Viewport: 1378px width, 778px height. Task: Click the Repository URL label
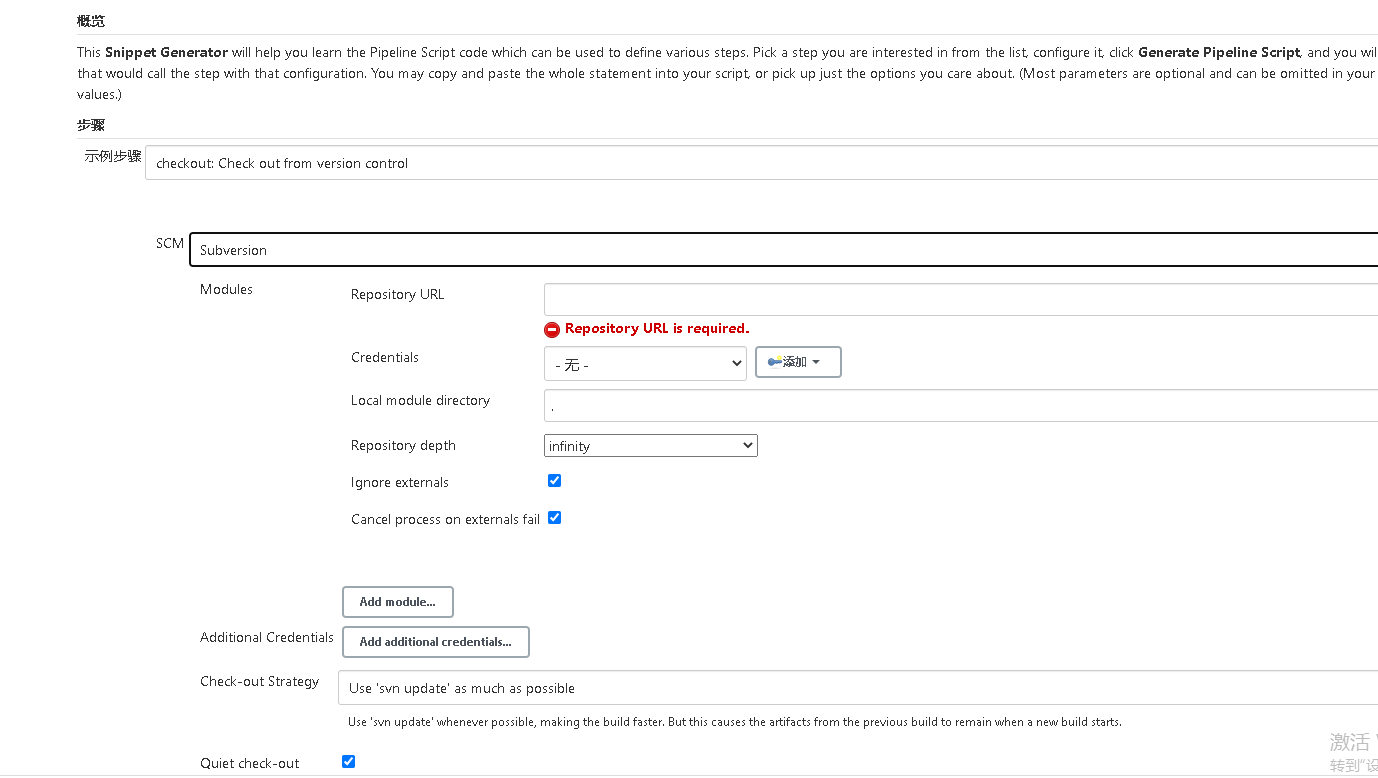(397, 294)
